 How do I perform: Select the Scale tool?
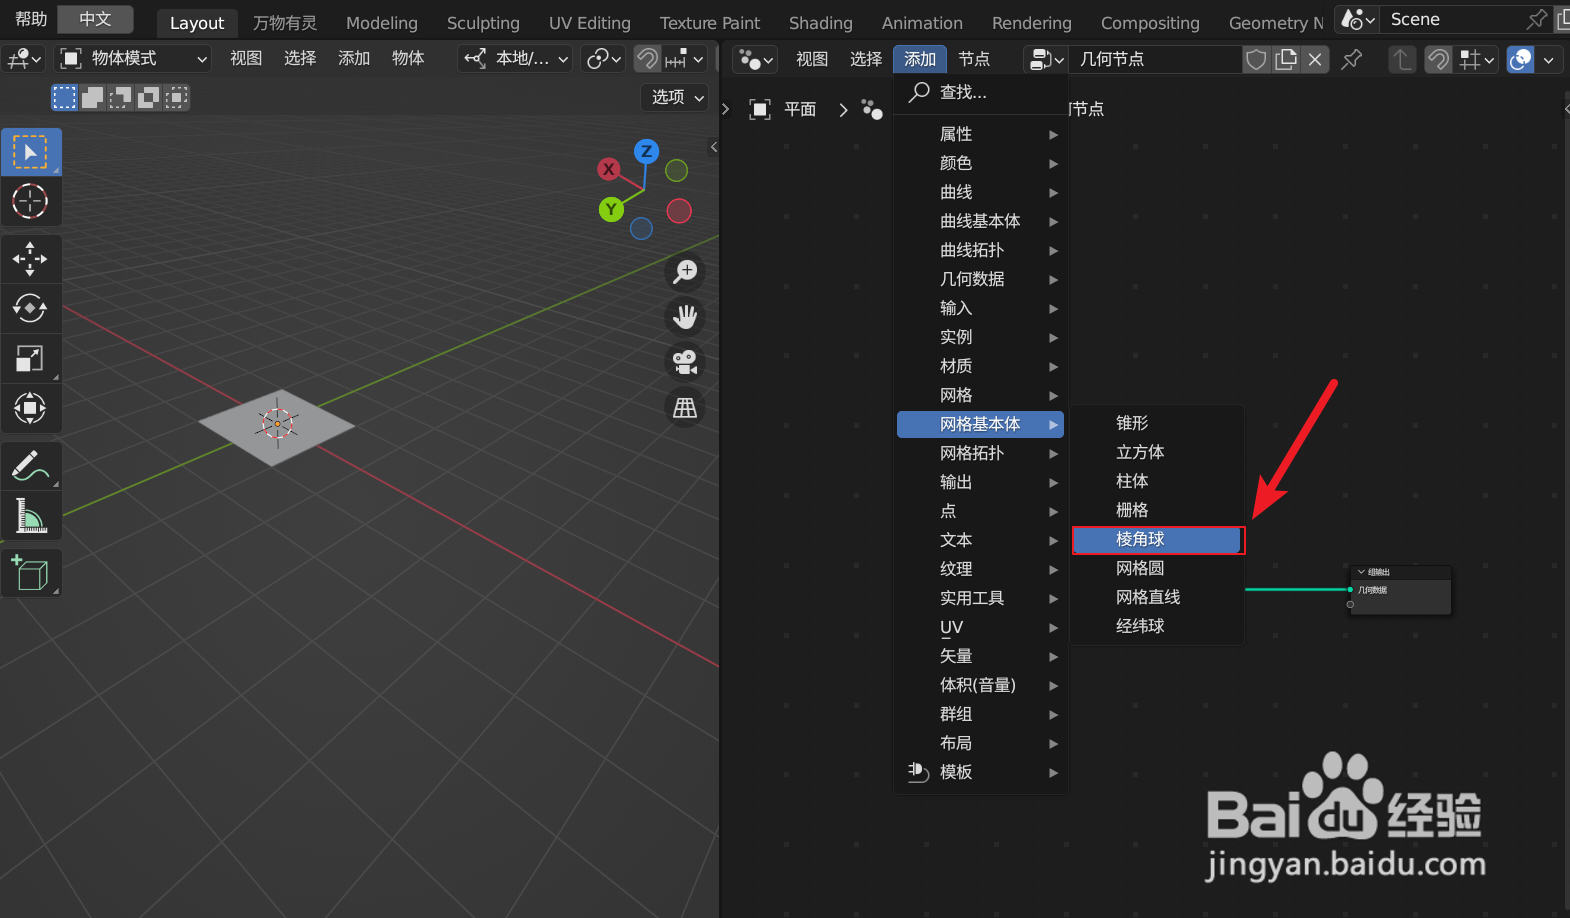point(31,358)
